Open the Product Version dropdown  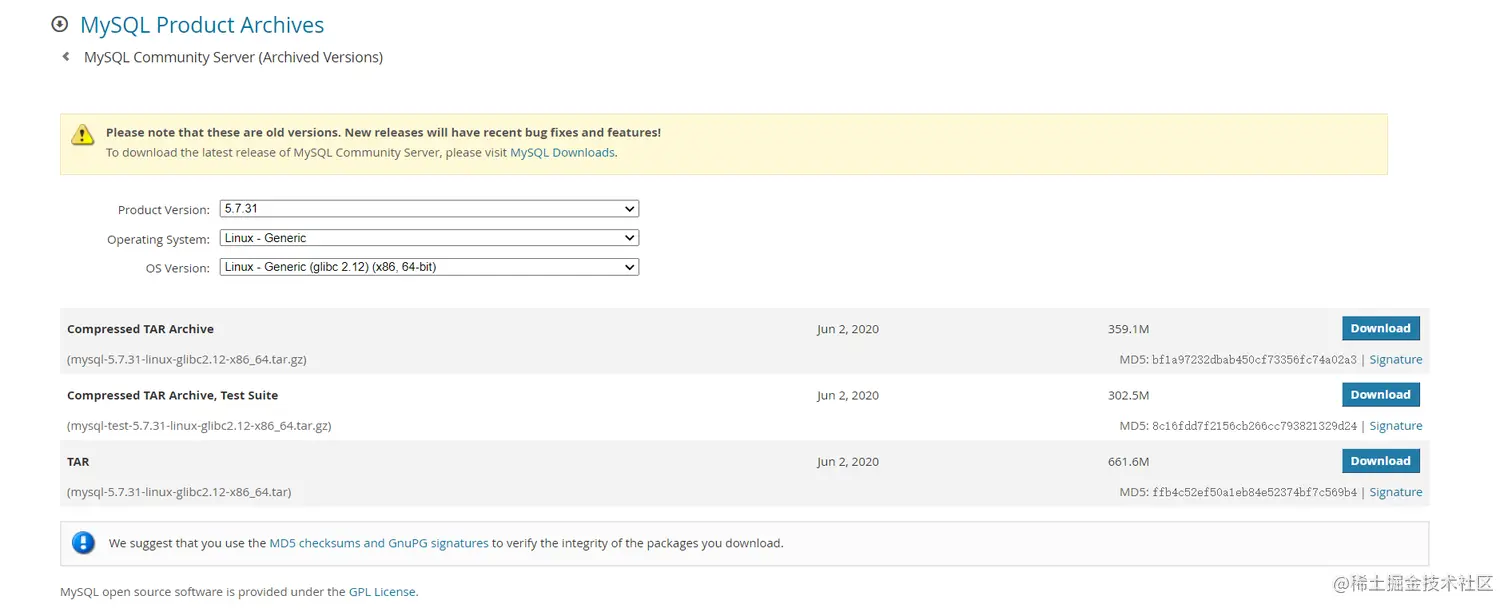pos(429,209)
